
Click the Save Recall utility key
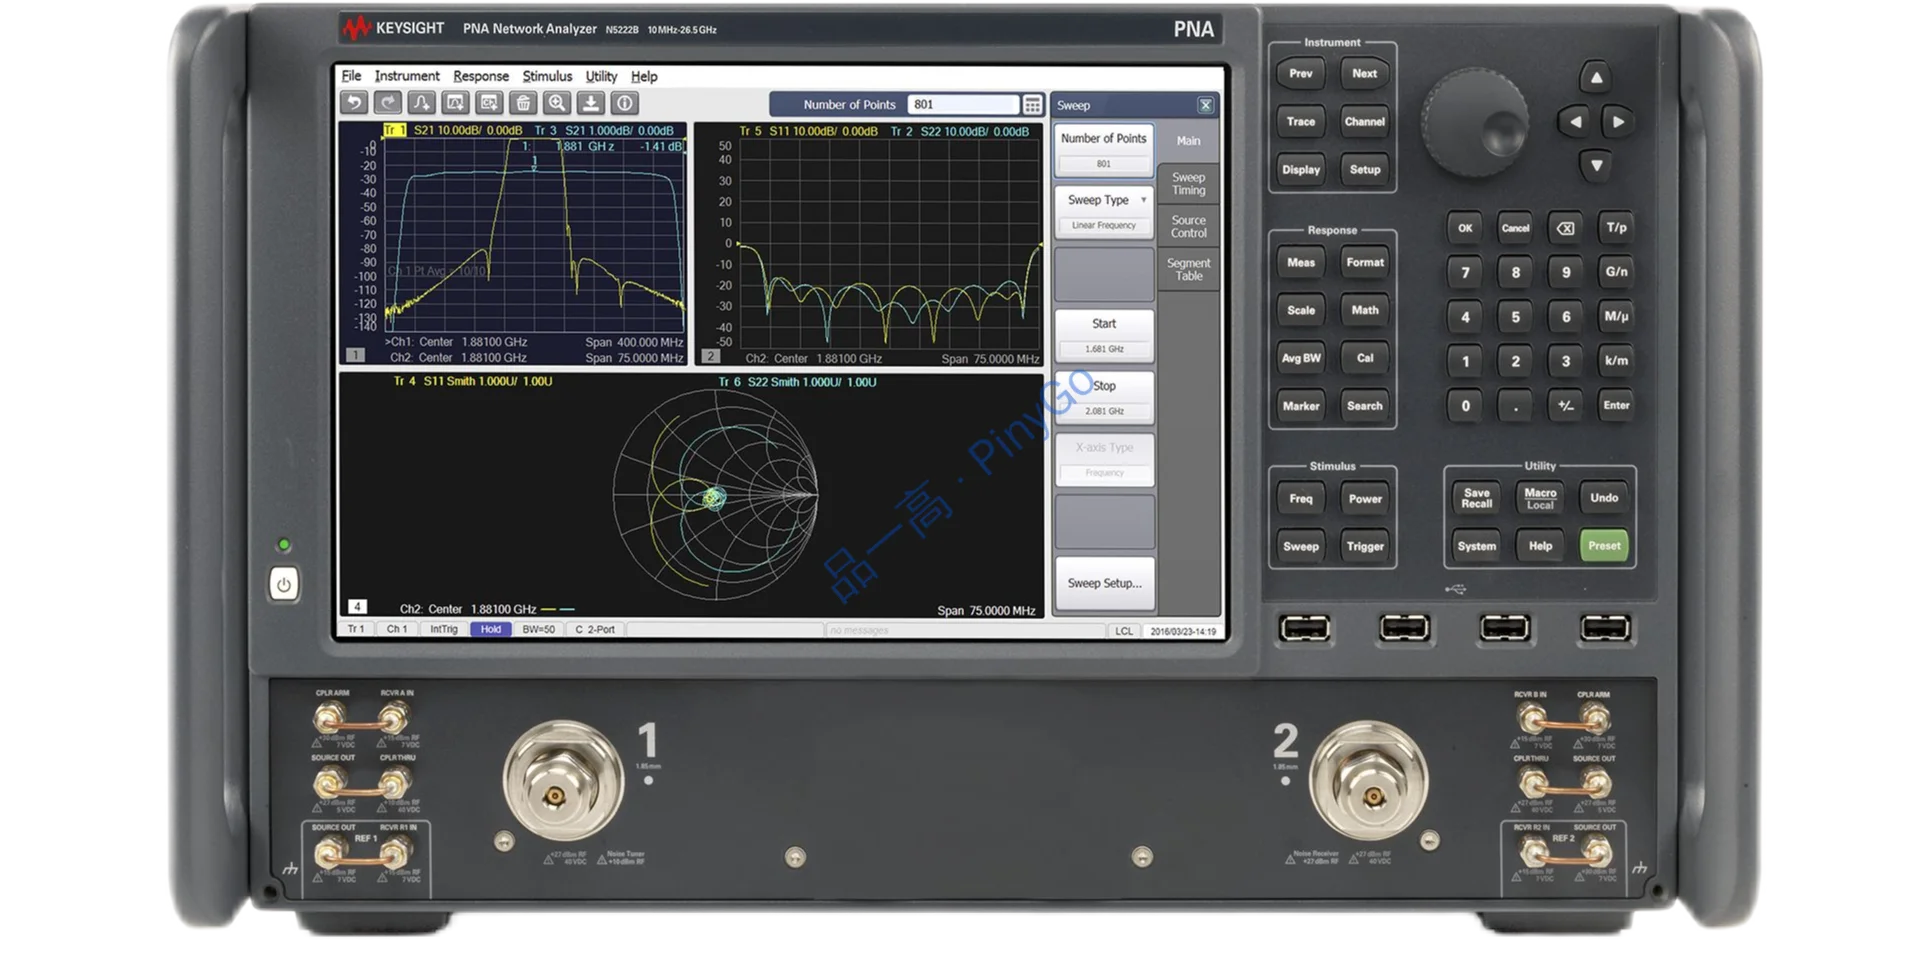tap(1477, 498)
